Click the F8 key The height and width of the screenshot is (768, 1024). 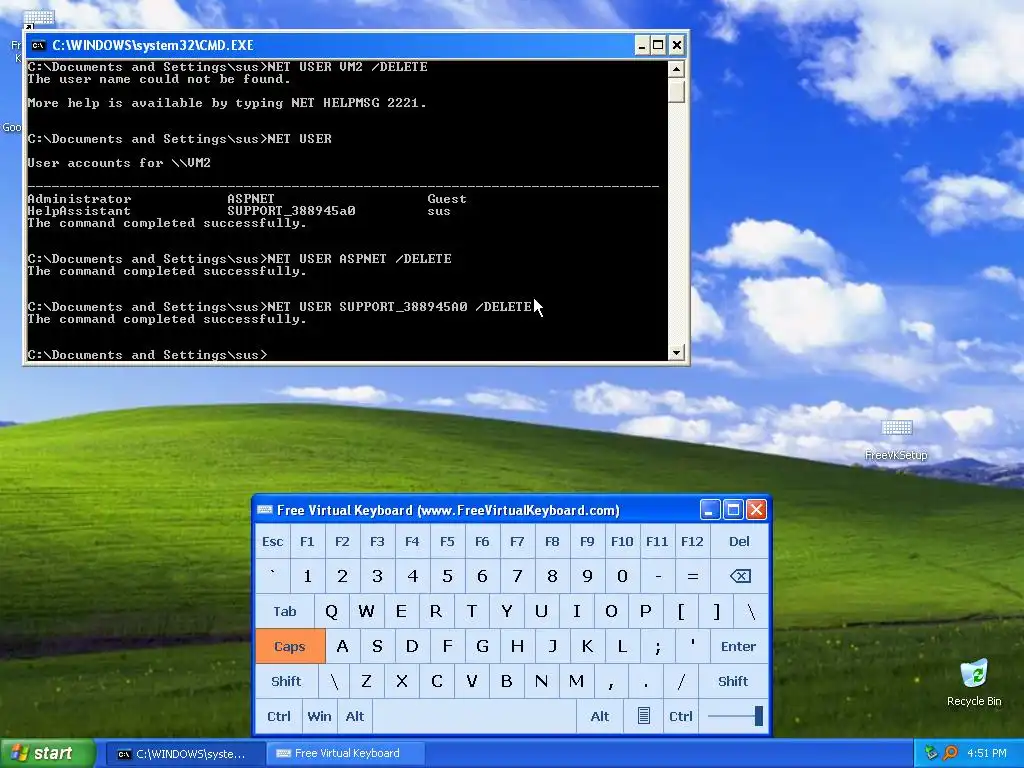[552, 541]
